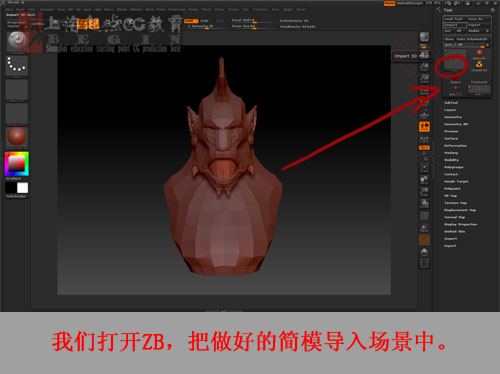500x374 pixels.
Task: Expand the Layers section
Action: tap(450, 110)
